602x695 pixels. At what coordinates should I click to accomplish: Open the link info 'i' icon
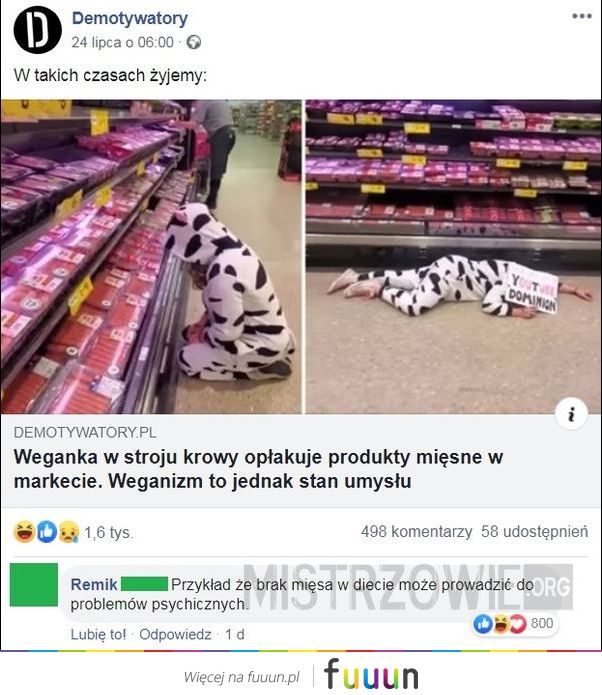click(x=571, y=414)
